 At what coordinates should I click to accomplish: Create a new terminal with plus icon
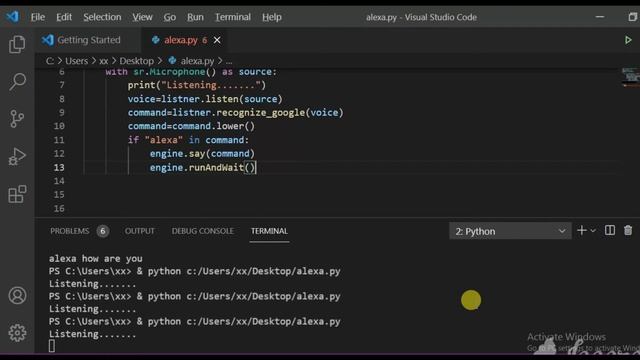[582, 231]
